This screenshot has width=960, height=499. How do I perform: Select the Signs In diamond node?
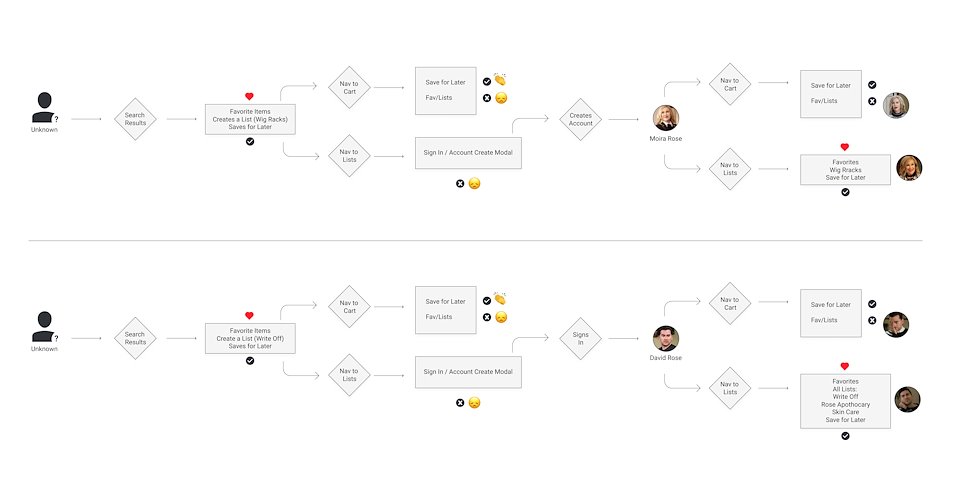coord(580,339)
